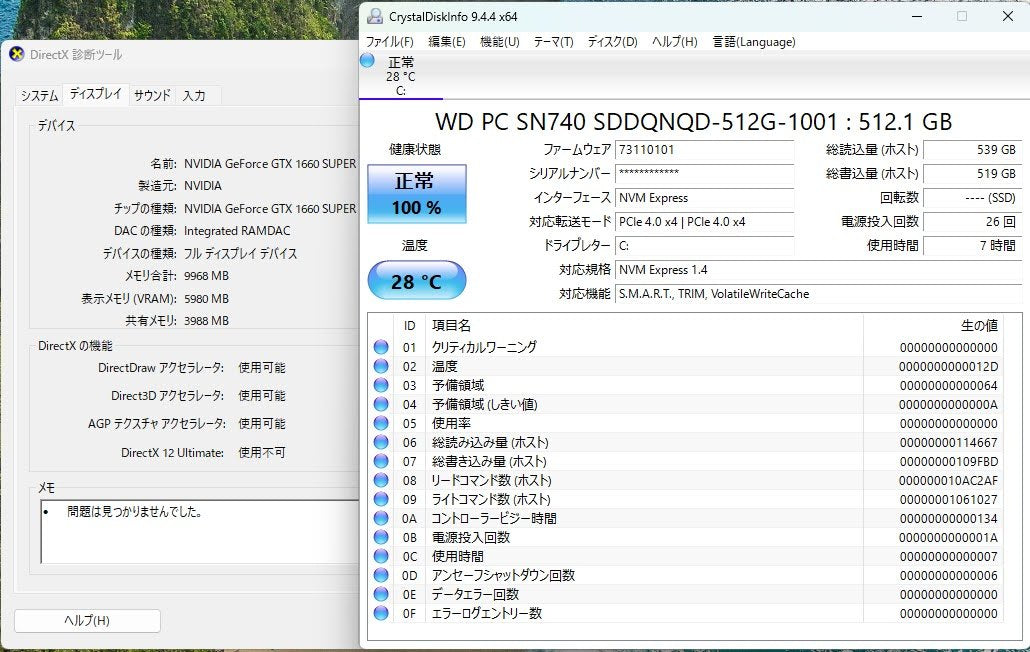
Task: Click the 正常 100 % health status button
Action: 416,194
